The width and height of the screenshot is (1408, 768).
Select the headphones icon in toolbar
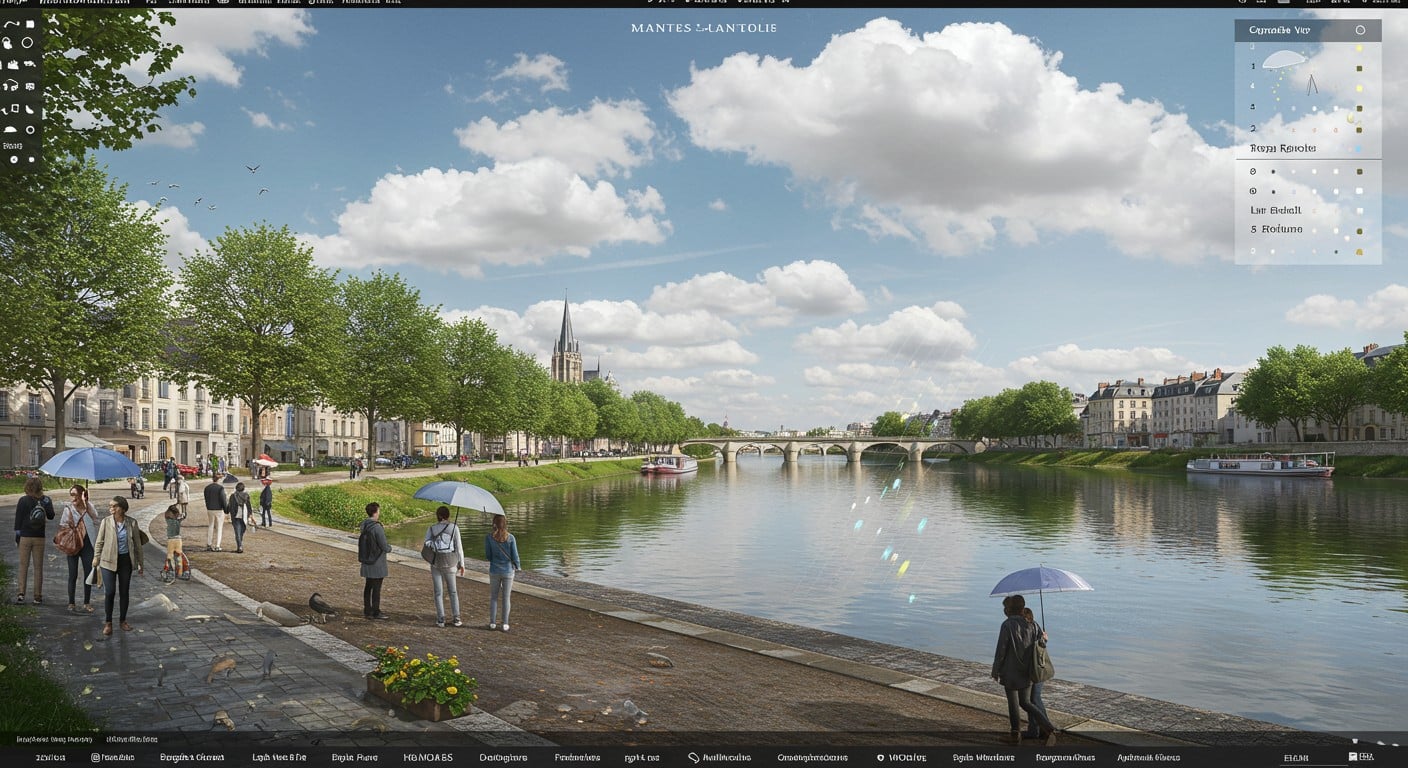(10, 86)
